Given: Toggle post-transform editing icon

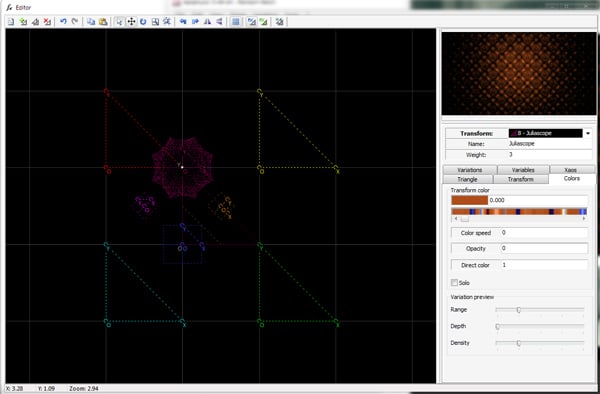Looking at the screenshot, I should point(251,22).
